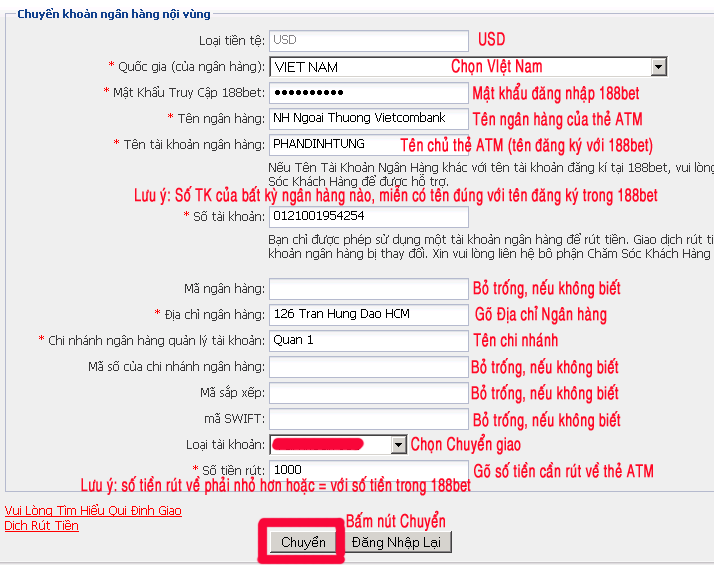Click the Loại tài khoản label
The image size is (714, 569).
(x=225, y=445)
